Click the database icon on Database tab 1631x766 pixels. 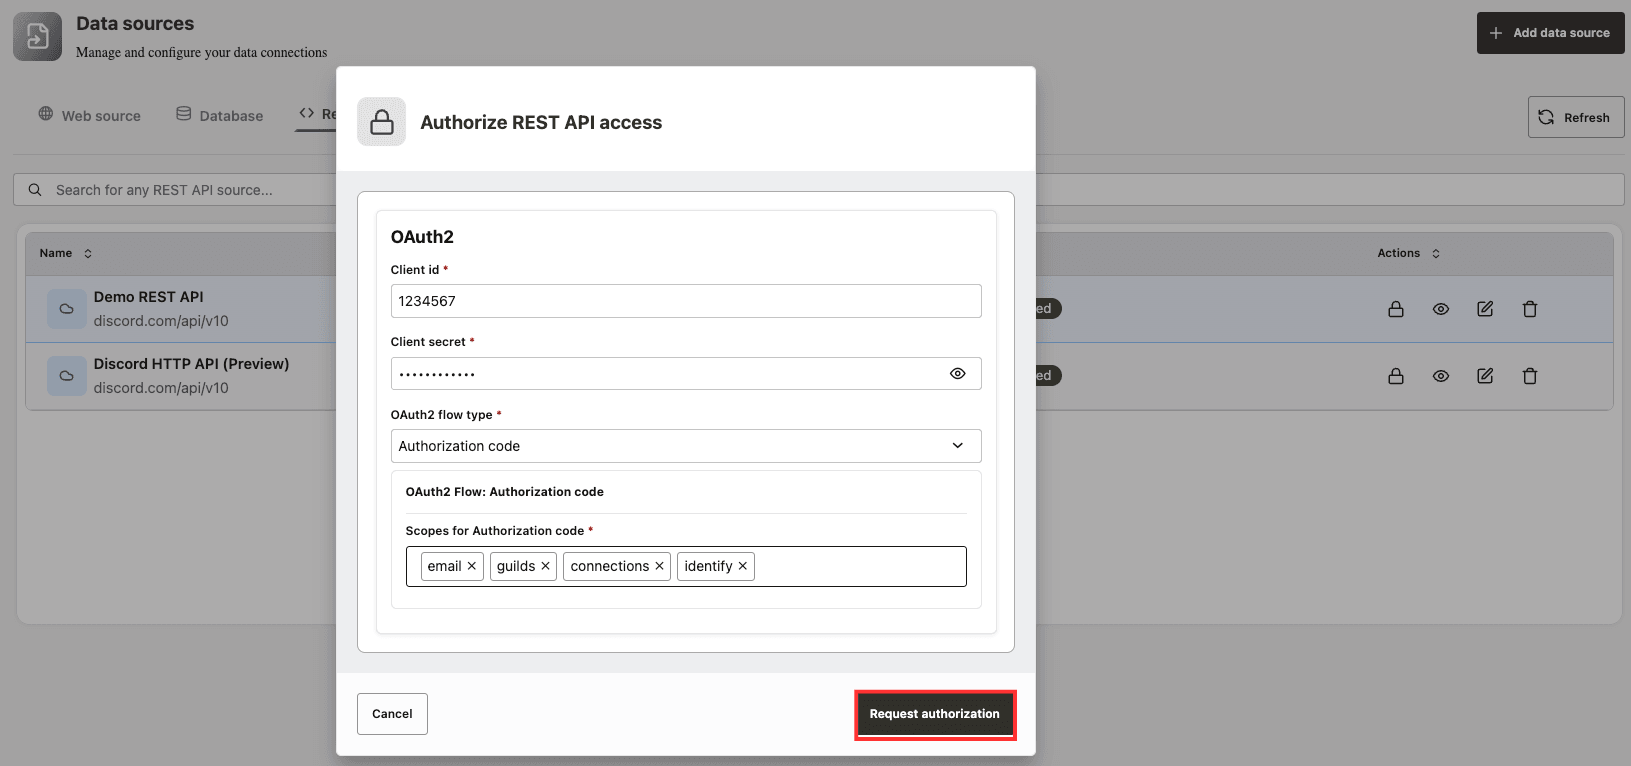(x=184, y=114)
